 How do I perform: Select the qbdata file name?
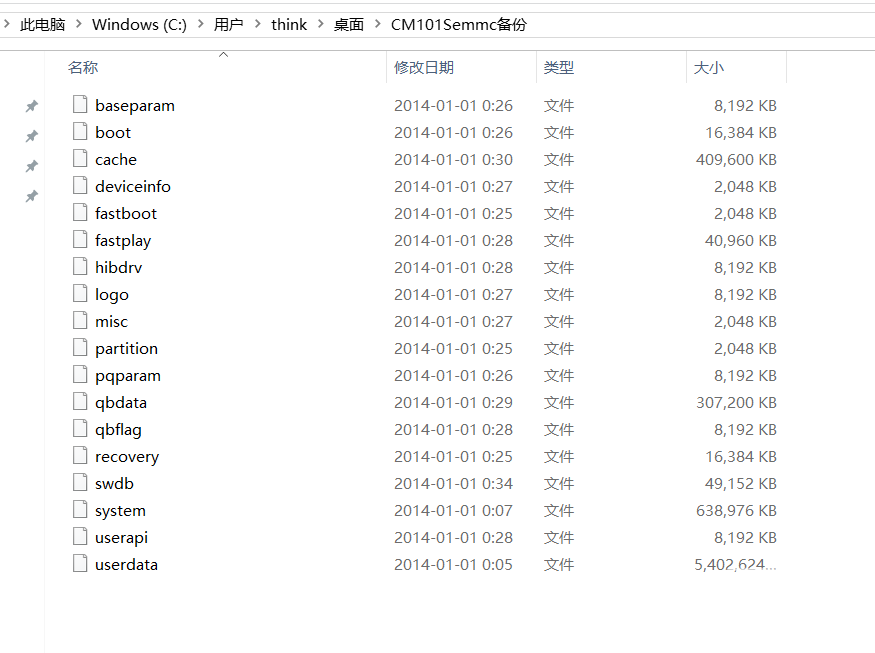coord(121,403)
